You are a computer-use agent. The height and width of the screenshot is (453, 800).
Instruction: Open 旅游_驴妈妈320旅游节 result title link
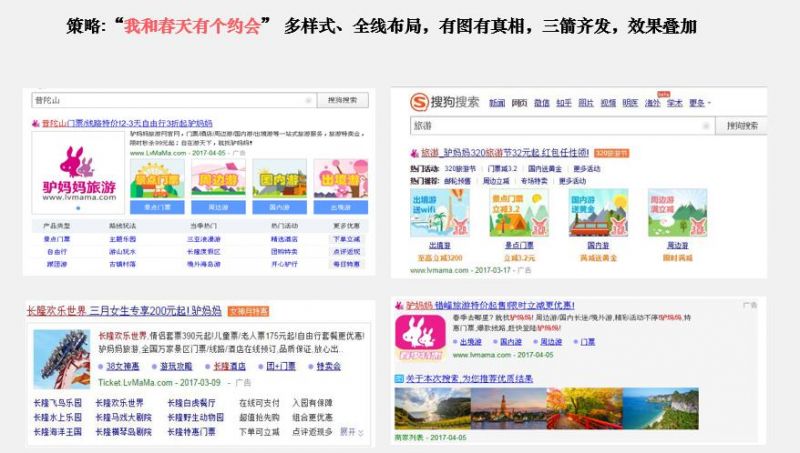click(505, 153)
